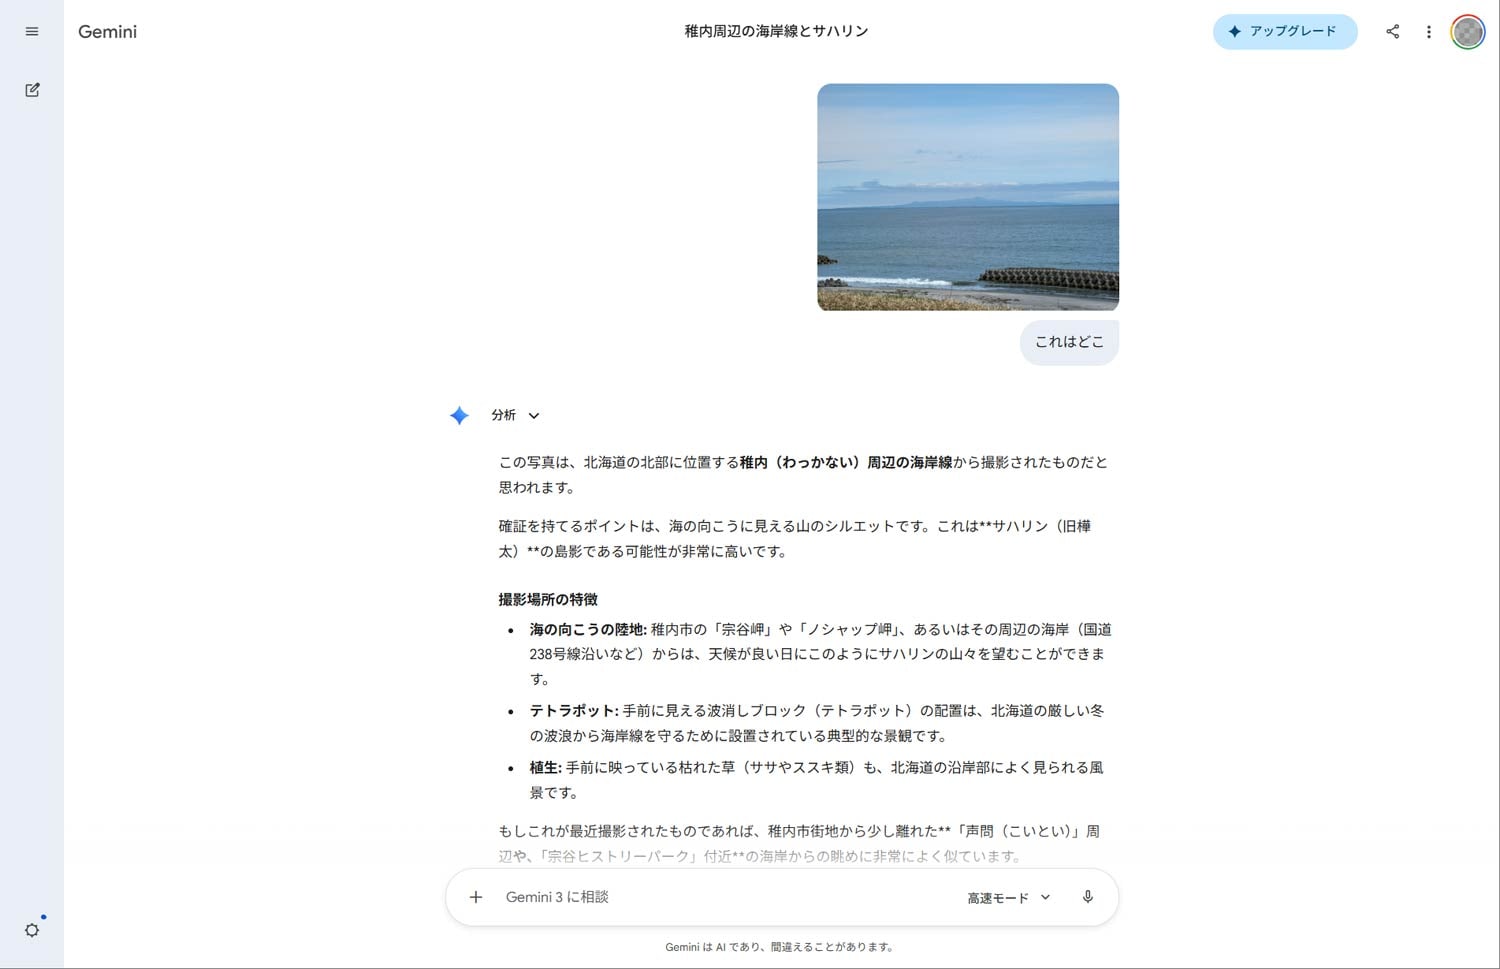Open the 高速モード mode selector
Viewport: 1500px width, 969px height.
click(997, 897)
